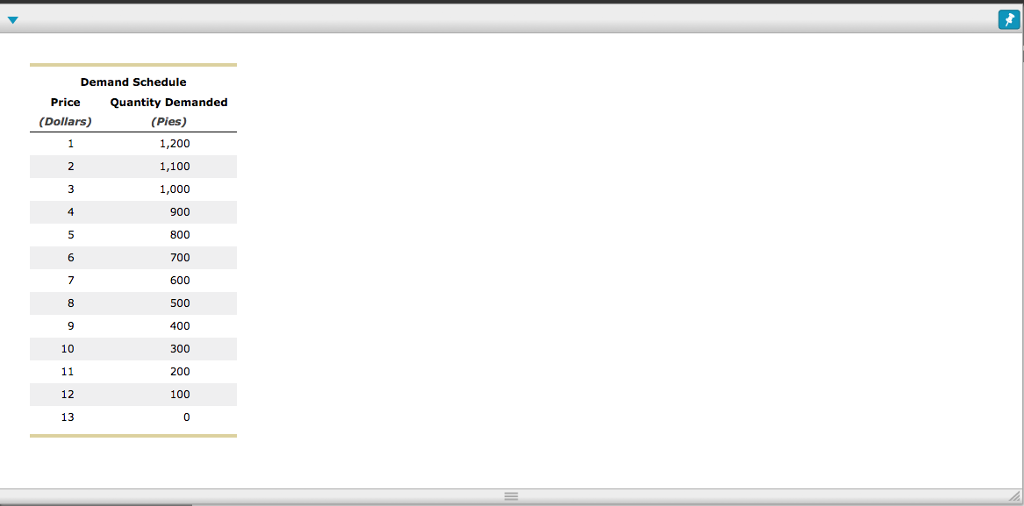Select the 700 quantity cell

(180, 258)
